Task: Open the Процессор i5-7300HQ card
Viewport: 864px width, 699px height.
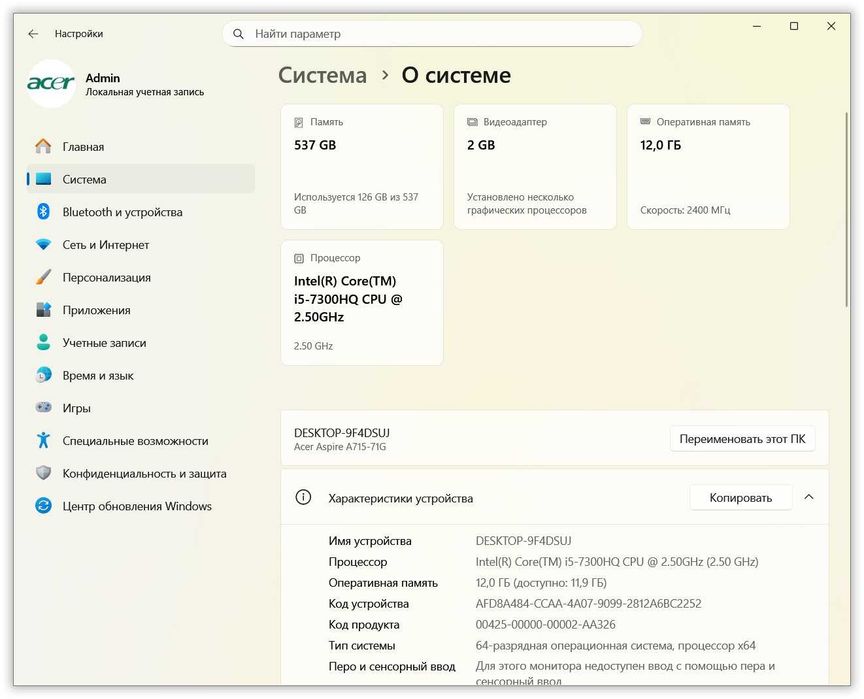Action: (x=362, y=302)
